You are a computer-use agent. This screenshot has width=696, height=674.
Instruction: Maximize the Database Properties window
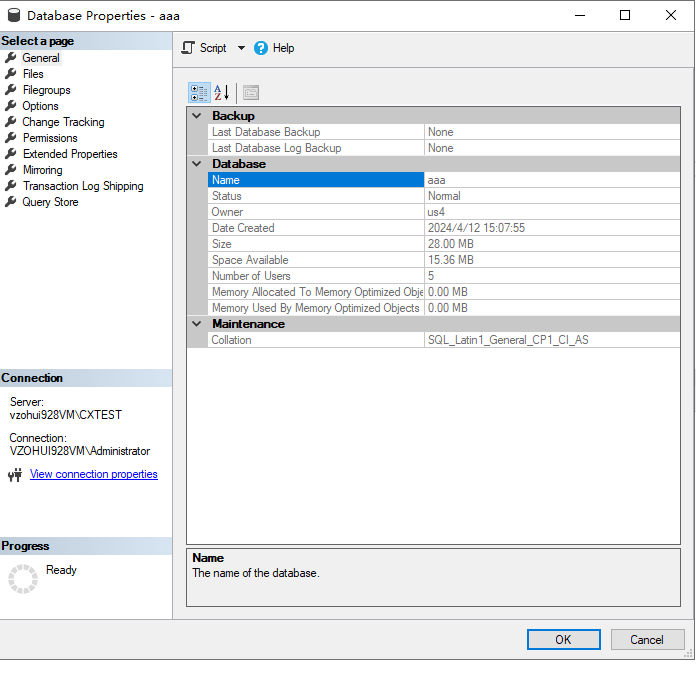click(625, 15)
